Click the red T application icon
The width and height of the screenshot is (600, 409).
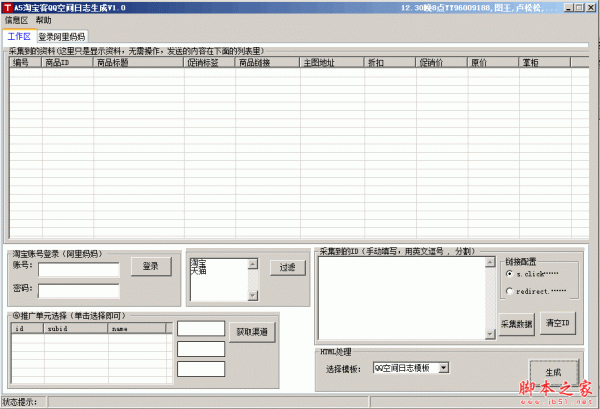click(7, 8)
